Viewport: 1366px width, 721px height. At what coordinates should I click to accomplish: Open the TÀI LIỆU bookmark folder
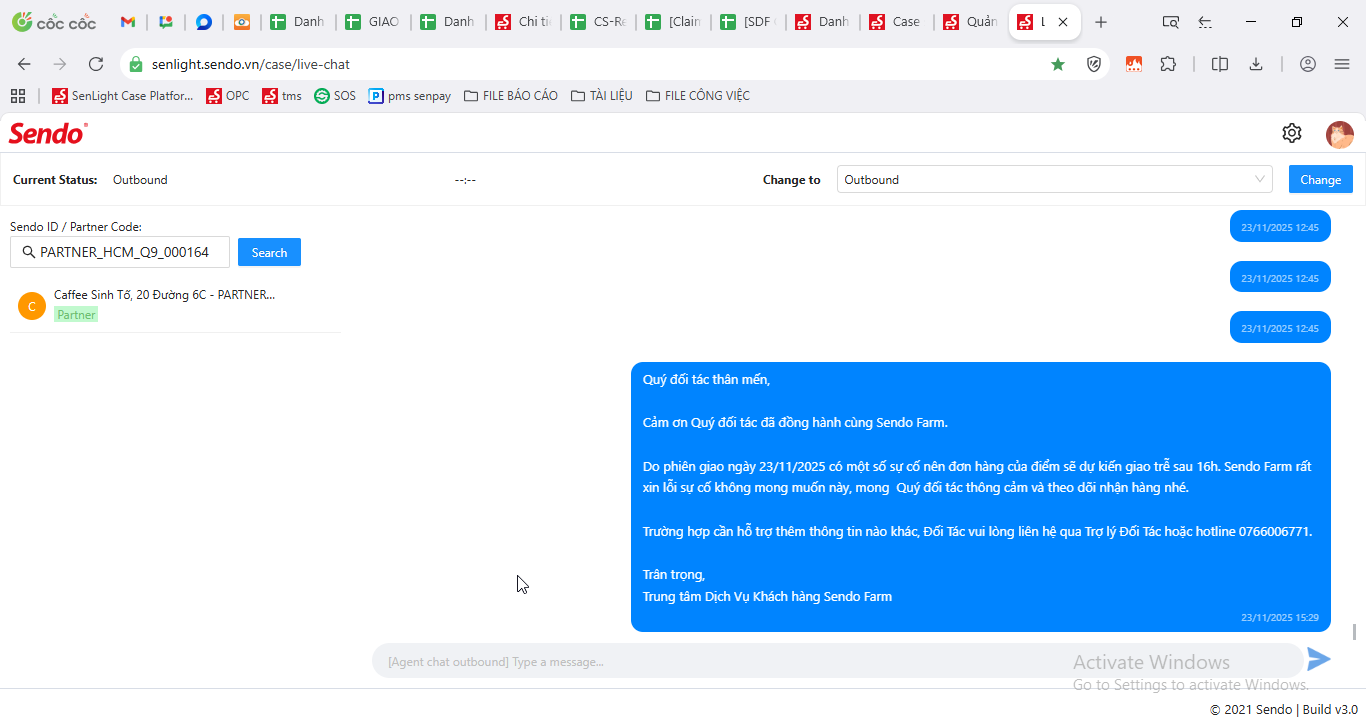click(x=602, y=96)
